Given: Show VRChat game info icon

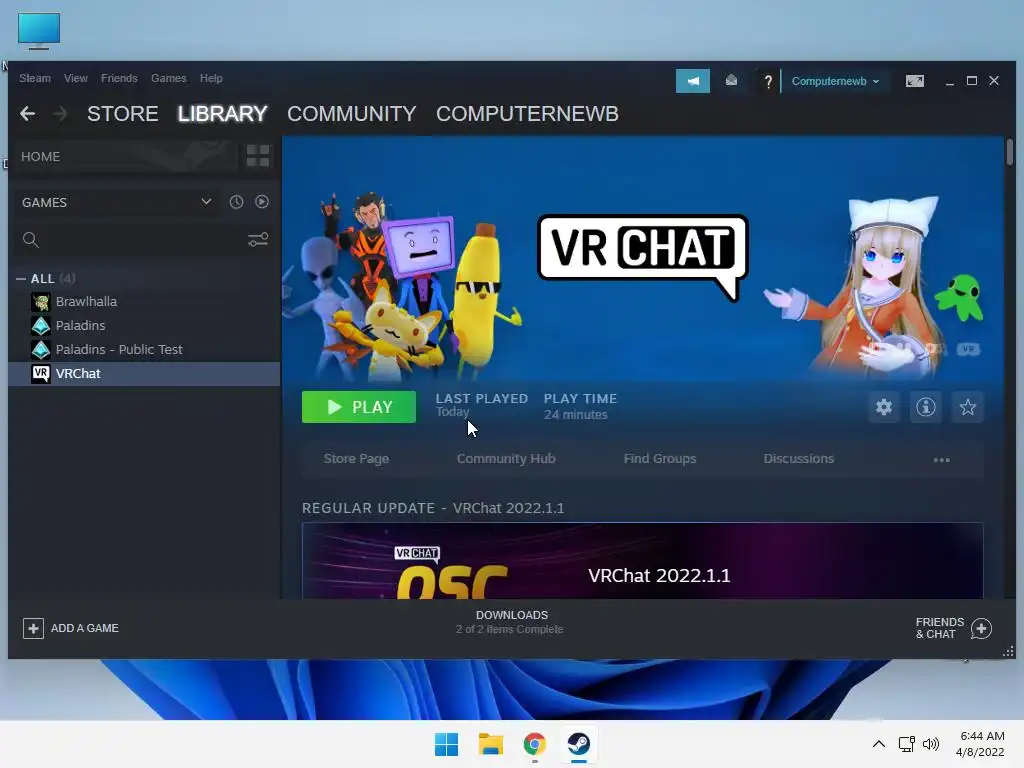Looking at the screenshot, I should tap(925, 407).
